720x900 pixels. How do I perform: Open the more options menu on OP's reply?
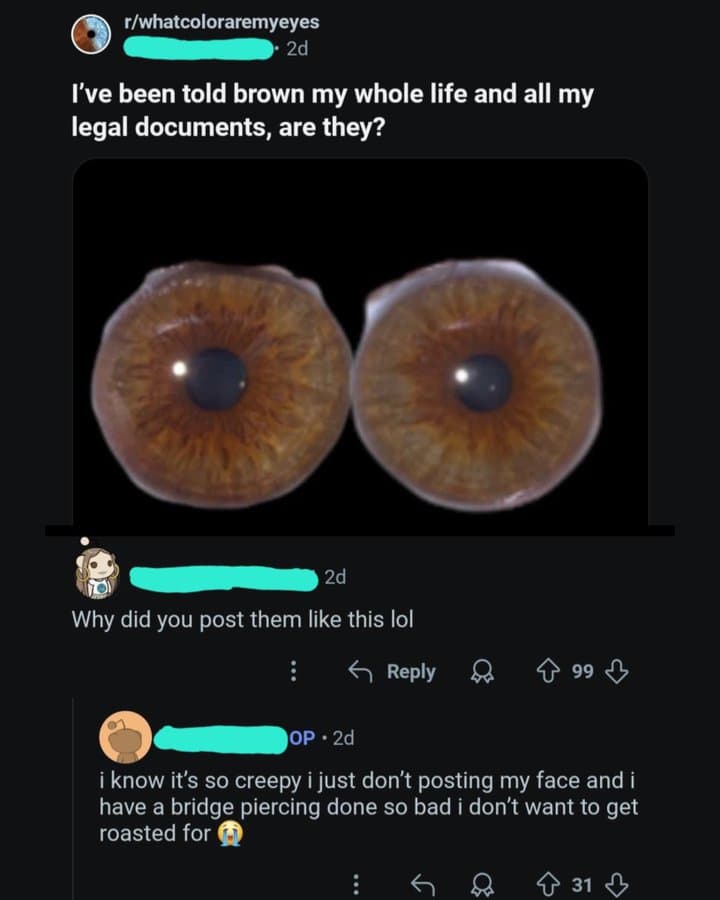pyautogui.click(x=356, y=885)
